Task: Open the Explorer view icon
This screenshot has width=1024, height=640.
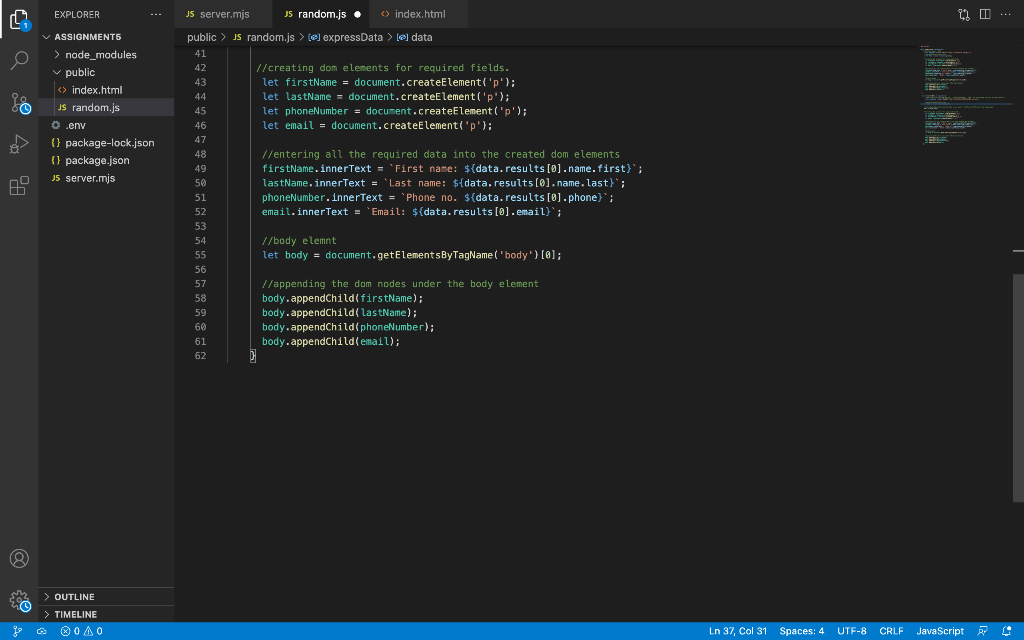Action: point(19,18)
